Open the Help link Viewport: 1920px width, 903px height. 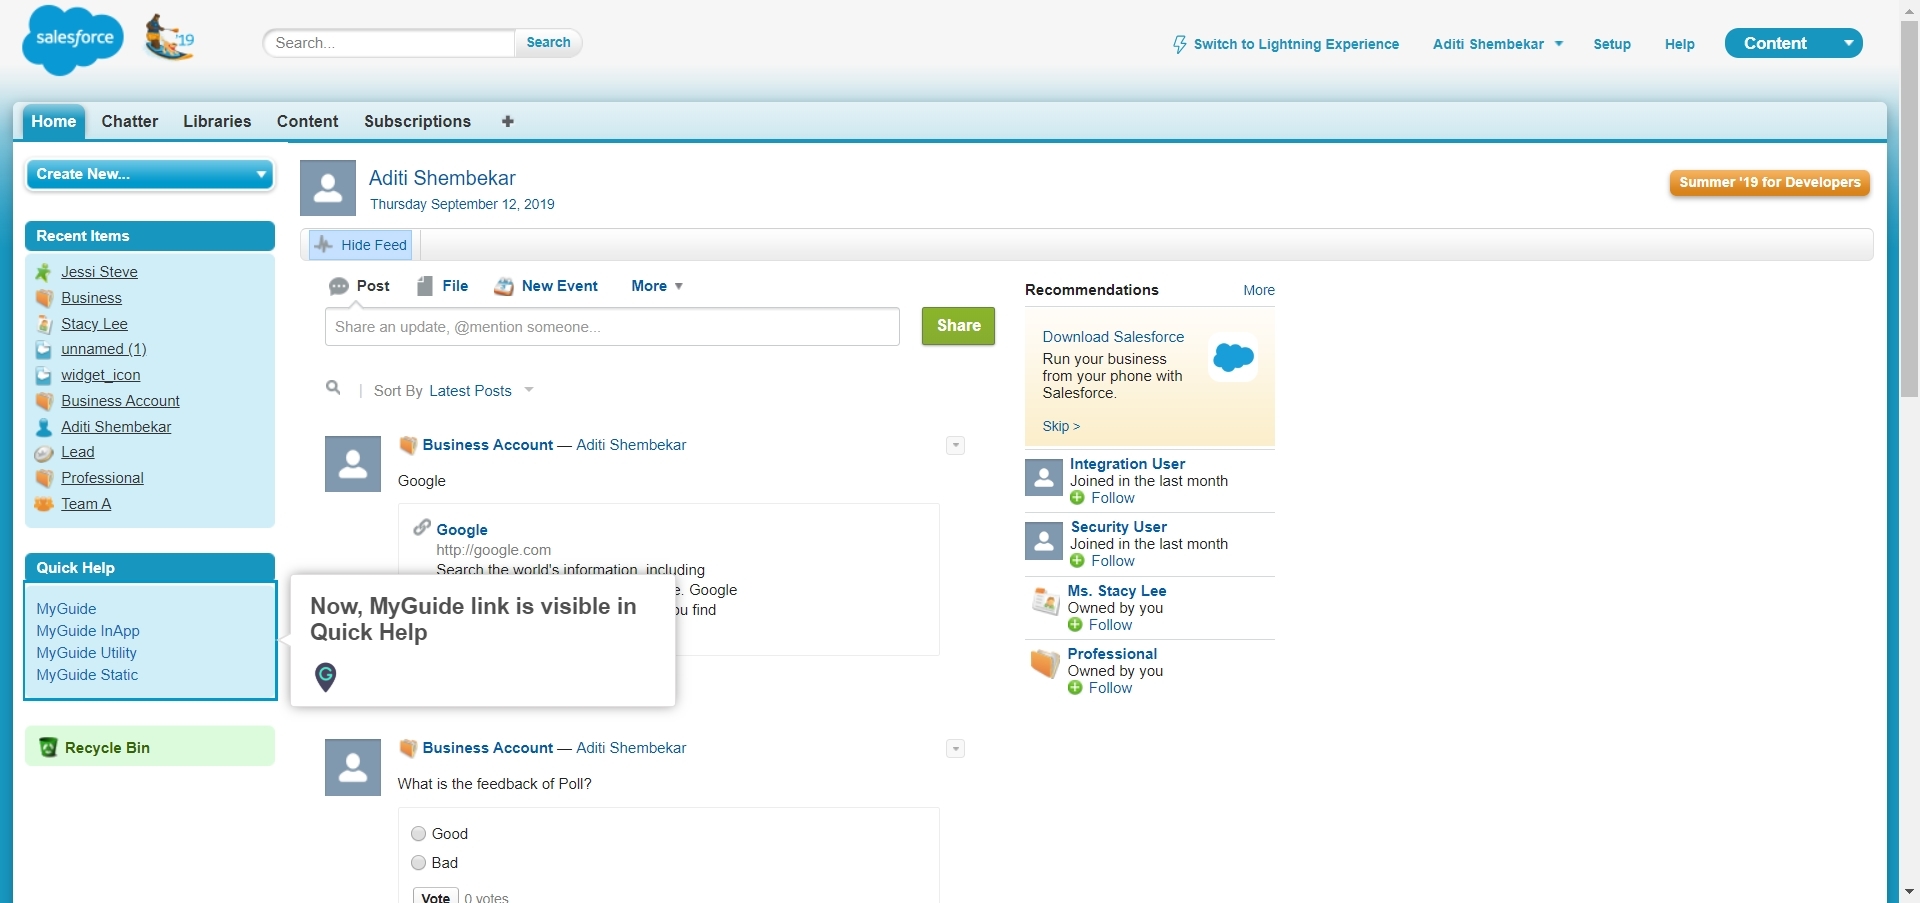pyautogui.click(x=1680, y=44)
